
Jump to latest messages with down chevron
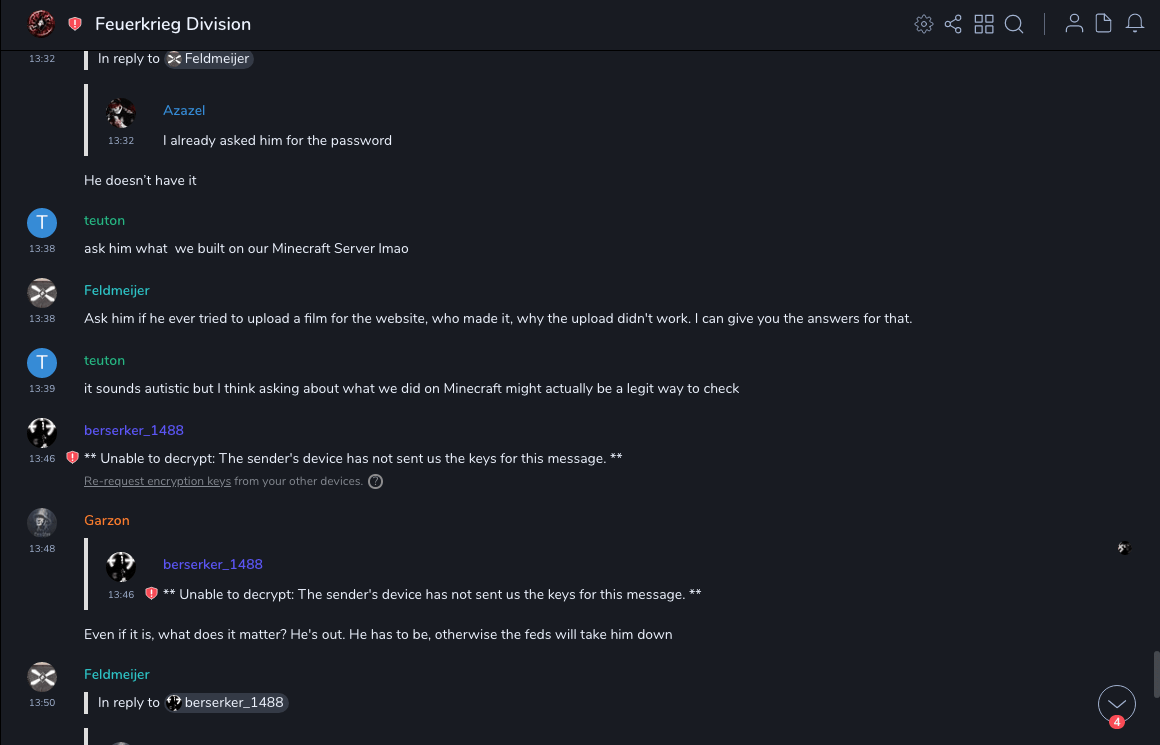point(1116,704)
